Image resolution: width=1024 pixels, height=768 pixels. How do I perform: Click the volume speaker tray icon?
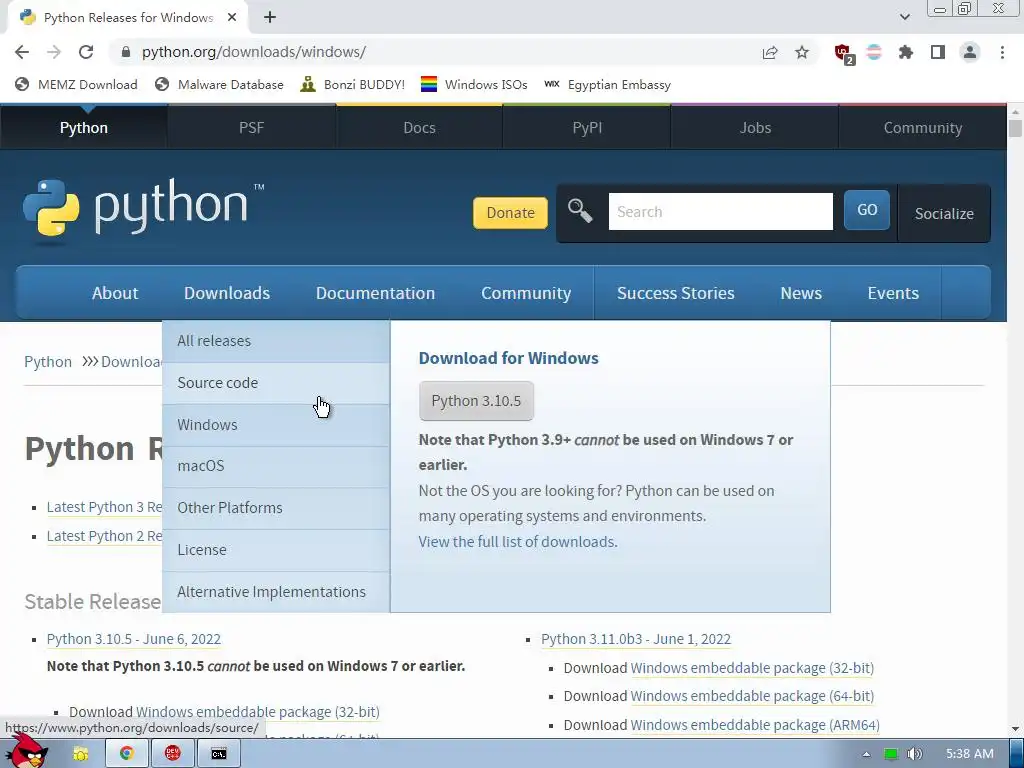[914, 754]
